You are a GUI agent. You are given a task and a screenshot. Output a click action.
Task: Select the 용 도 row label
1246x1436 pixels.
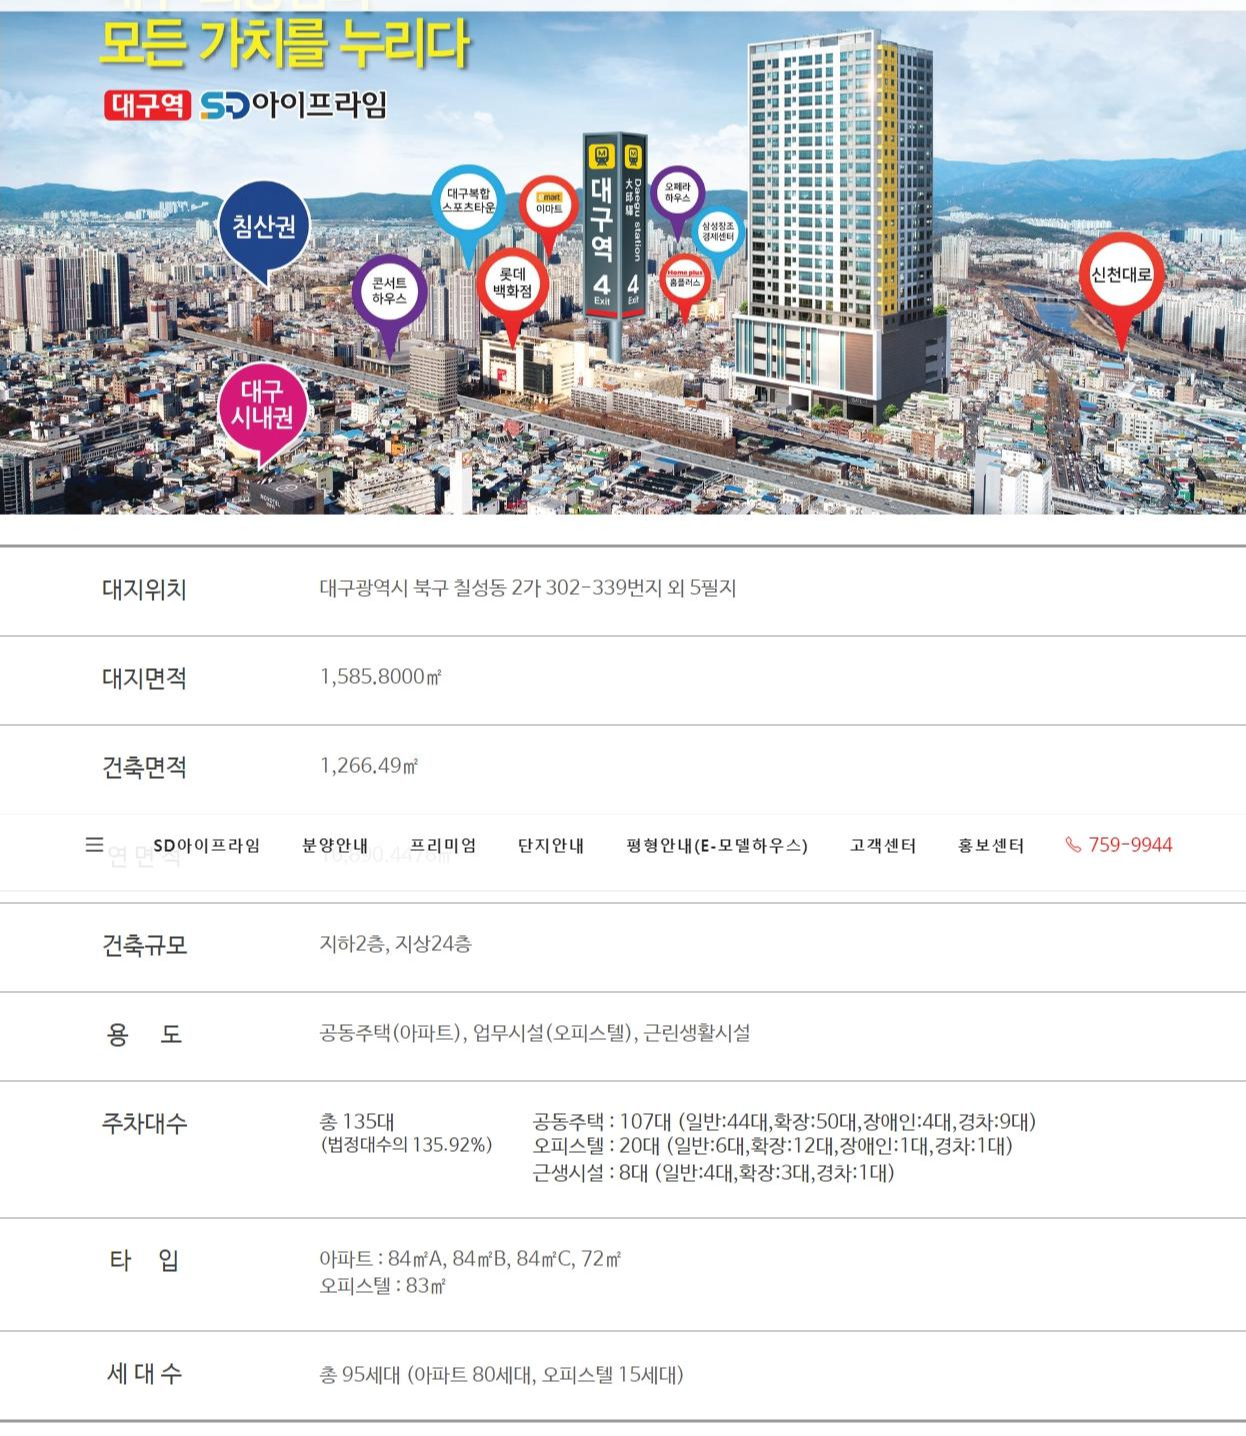click(x=144, y=1035)
